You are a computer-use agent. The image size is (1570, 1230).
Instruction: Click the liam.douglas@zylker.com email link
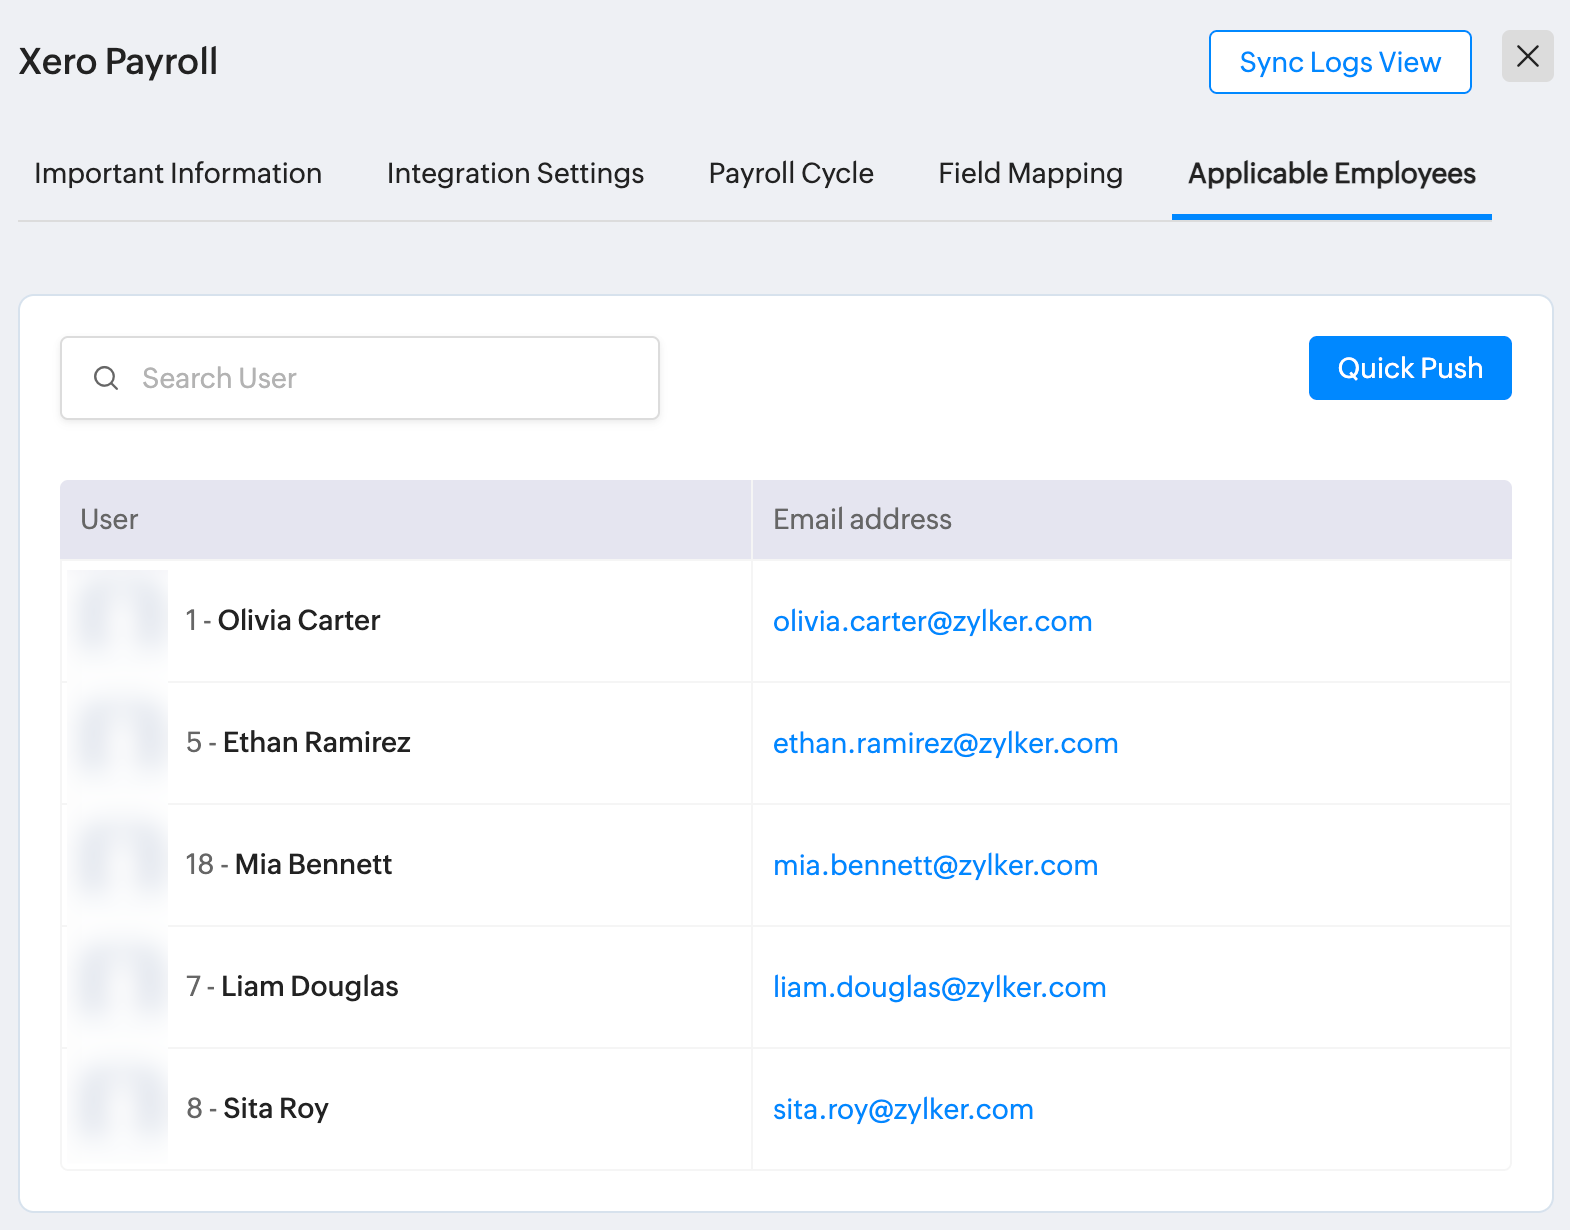click(x=939, y=987)
